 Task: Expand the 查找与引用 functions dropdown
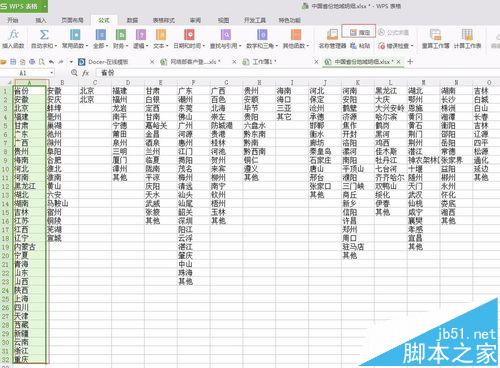tap(240, 46)
